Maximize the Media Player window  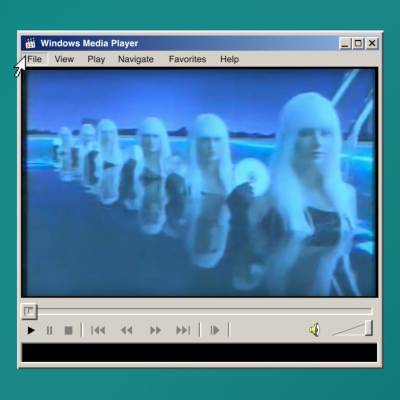358,43
